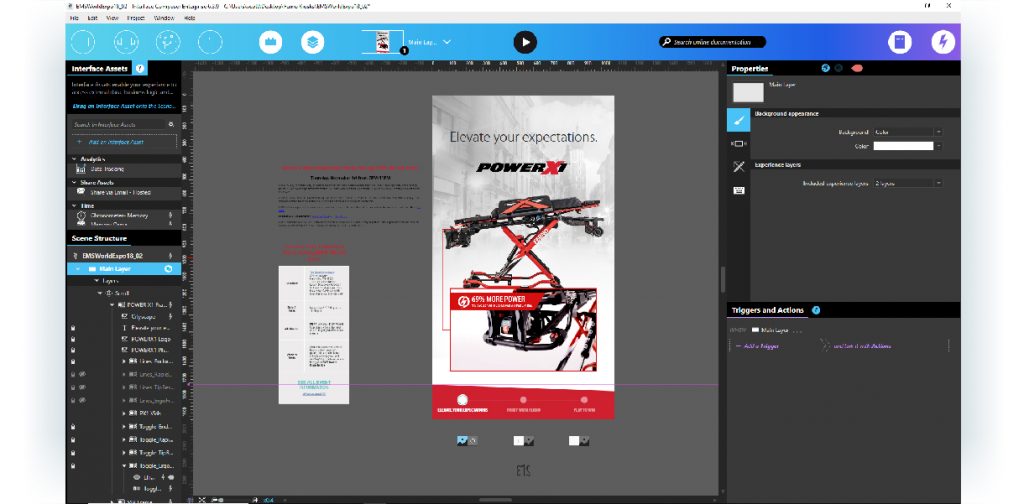Image resolution: width=1024 pixels, height=504 pixels.
Task: Click Search online documentation field
Action: click(712, 42)
